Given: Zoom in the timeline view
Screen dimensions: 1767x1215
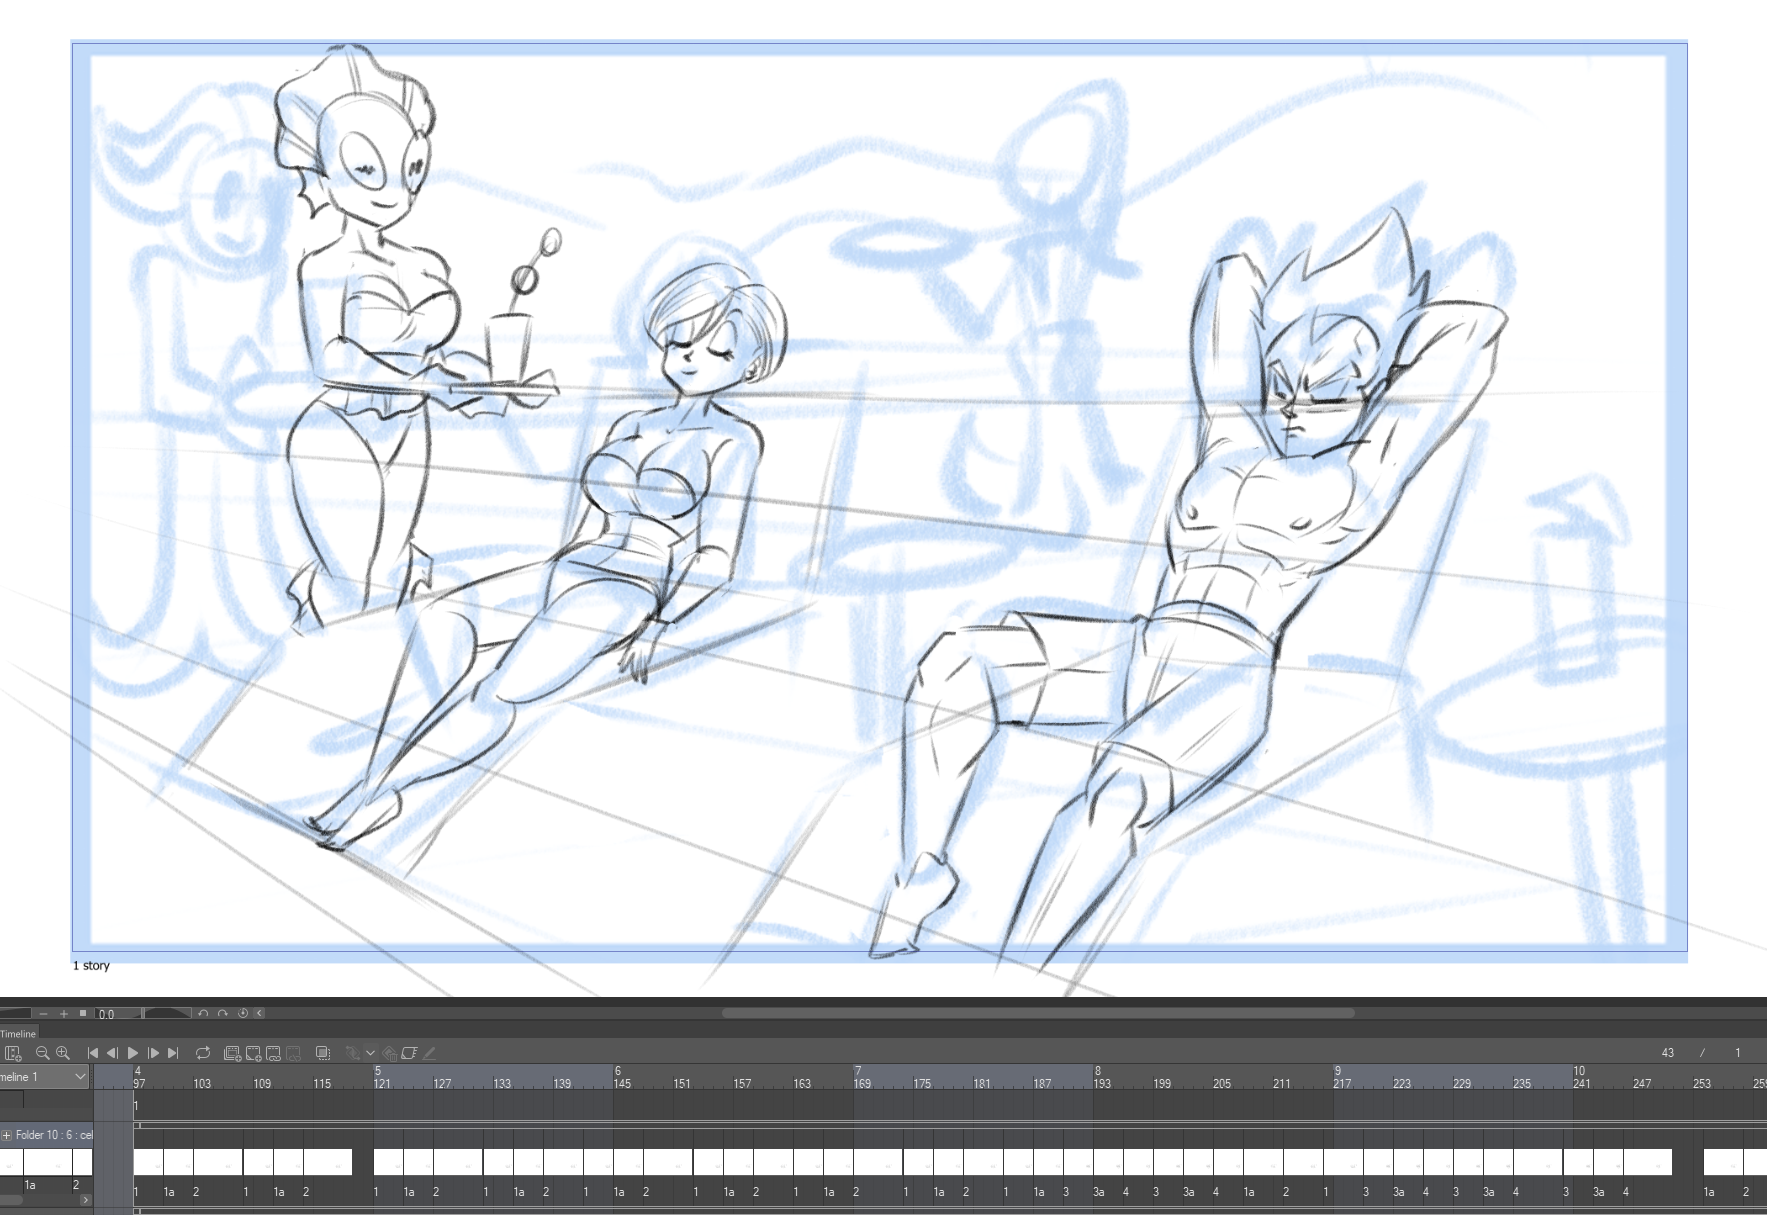Looking at the screenshot, I should point(63,1053).
